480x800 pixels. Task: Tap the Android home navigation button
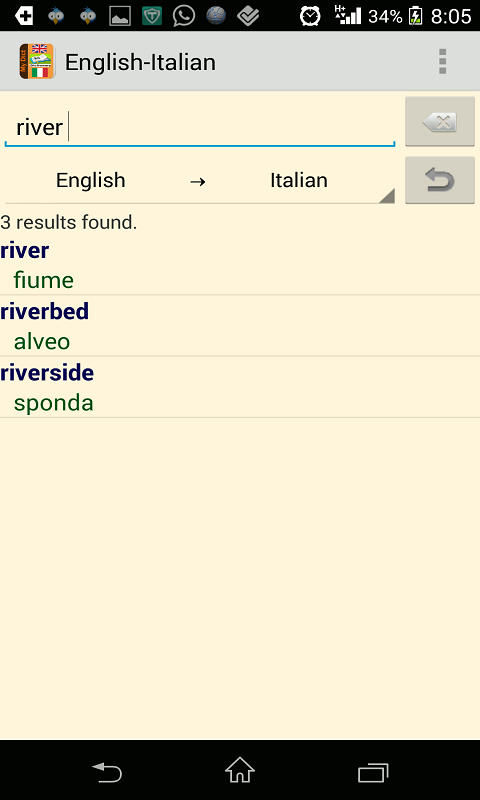[240, 770]
